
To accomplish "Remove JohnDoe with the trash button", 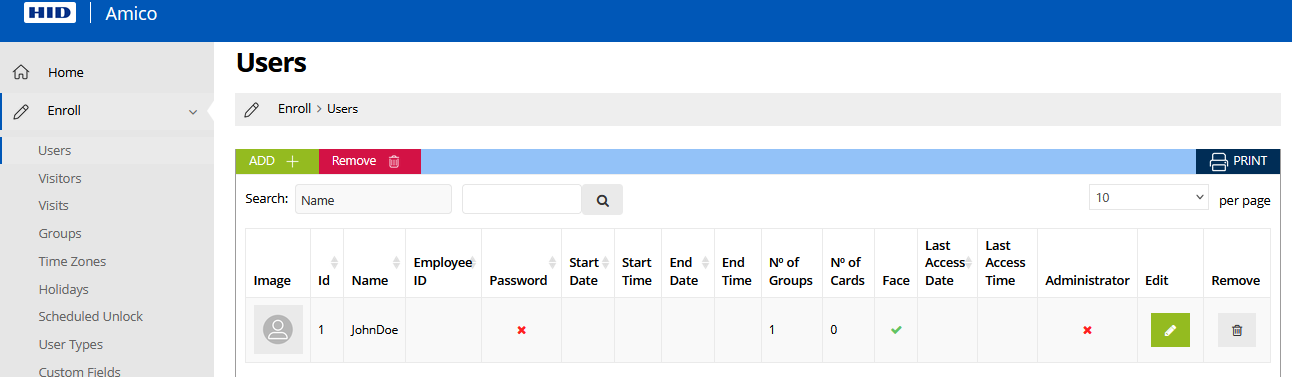I will tap(1236, 330).
